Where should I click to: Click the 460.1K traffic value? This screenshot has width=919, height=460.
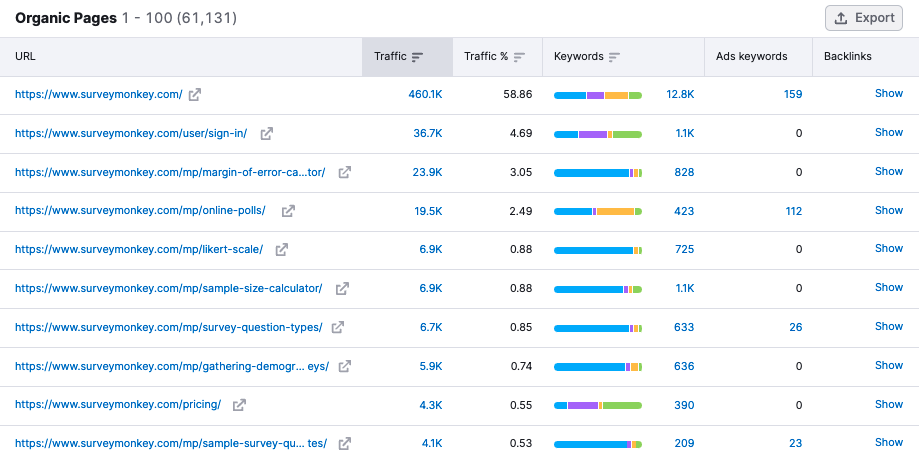(x=423, y=95)
